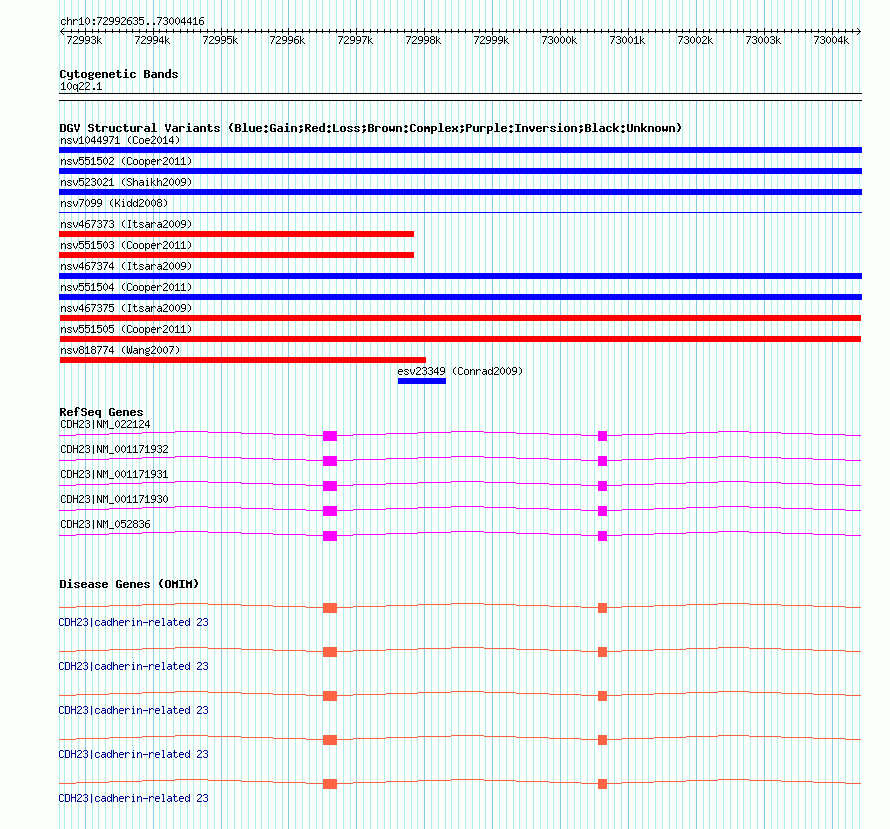The image size is (890, 829).
Task: Open the second CDH23|cadherin-related 23 OMIM link
Action: 133,666
